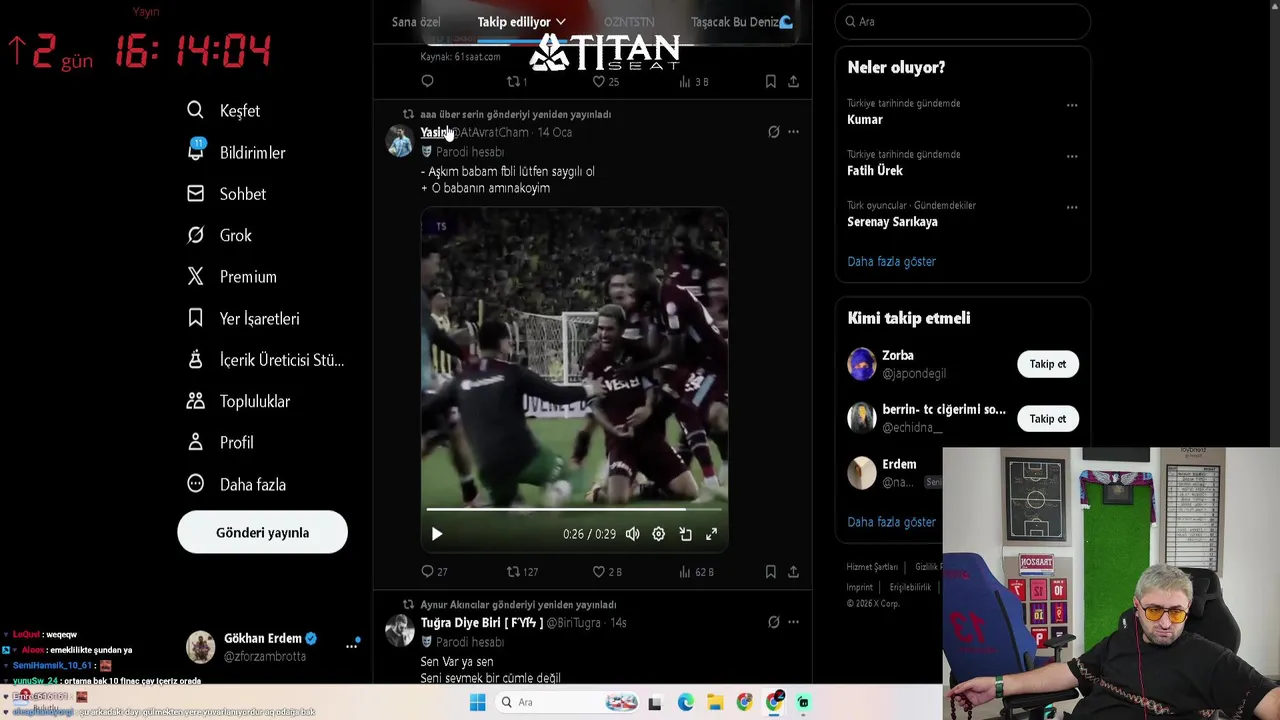
Task: Click Gönderi yayınla button
Action: [263, 533]
